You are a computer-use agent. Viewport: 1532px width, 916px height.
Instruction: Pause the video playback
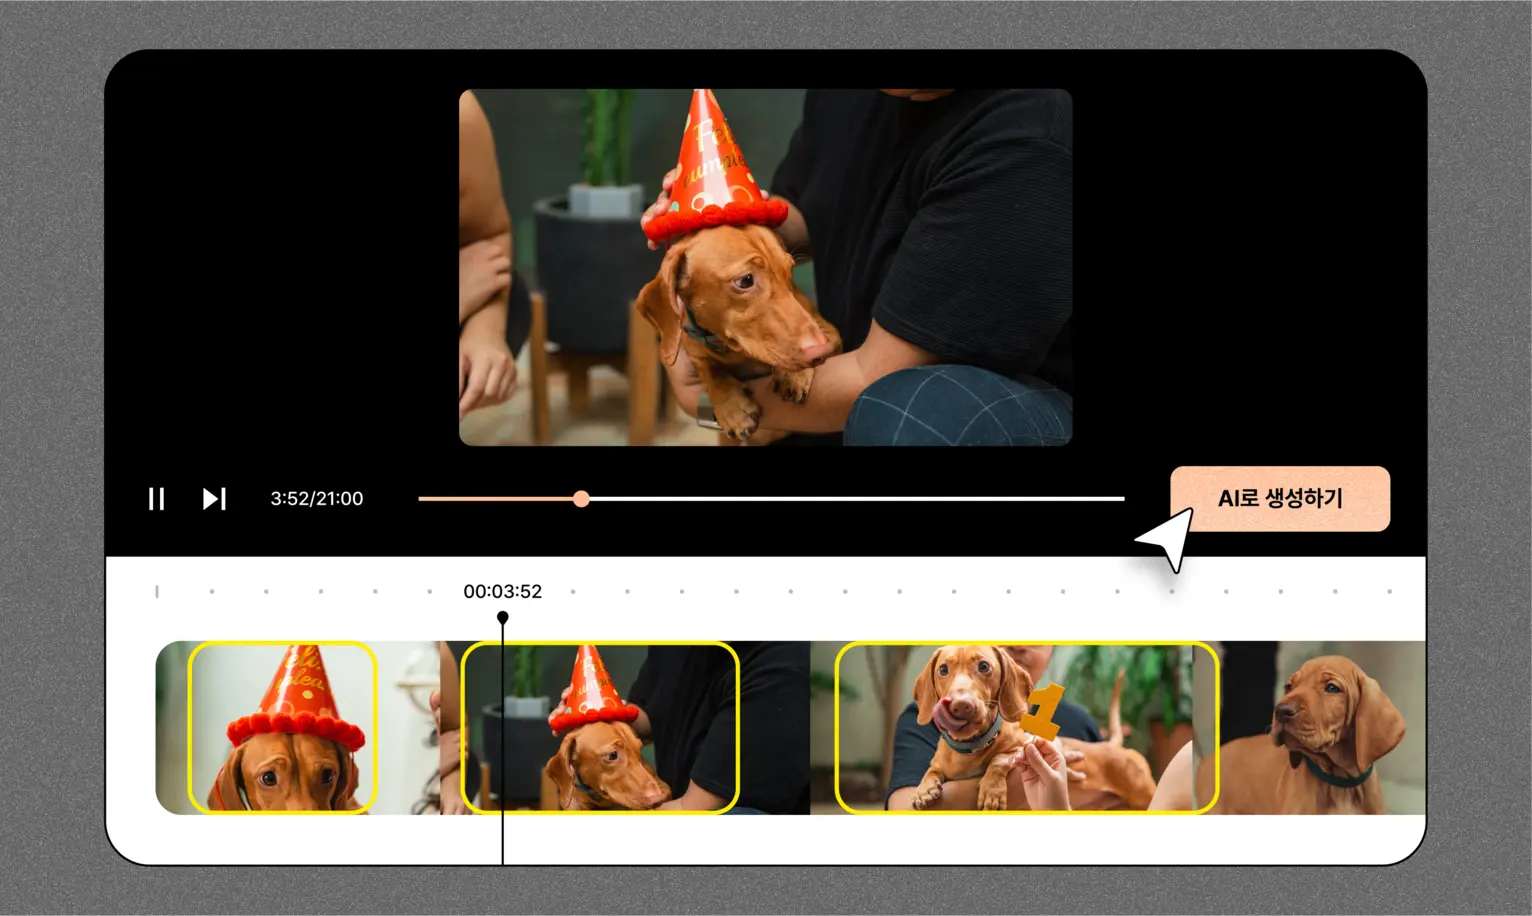(156, 499)
